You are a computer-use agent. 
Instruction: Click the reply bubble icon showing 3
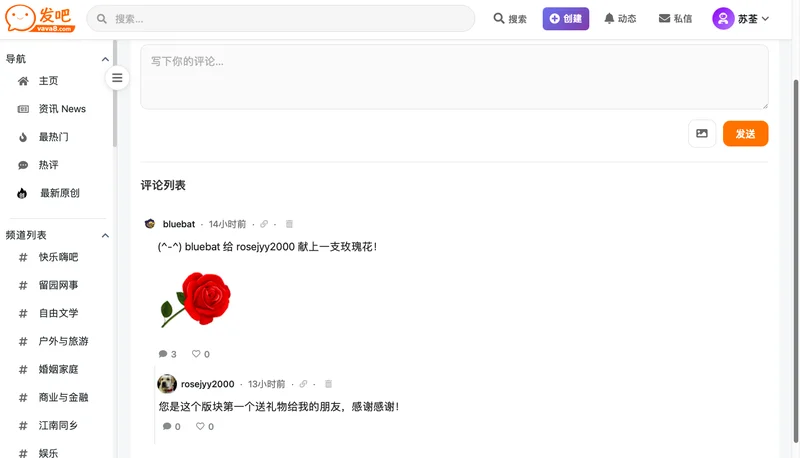point(164,354)
